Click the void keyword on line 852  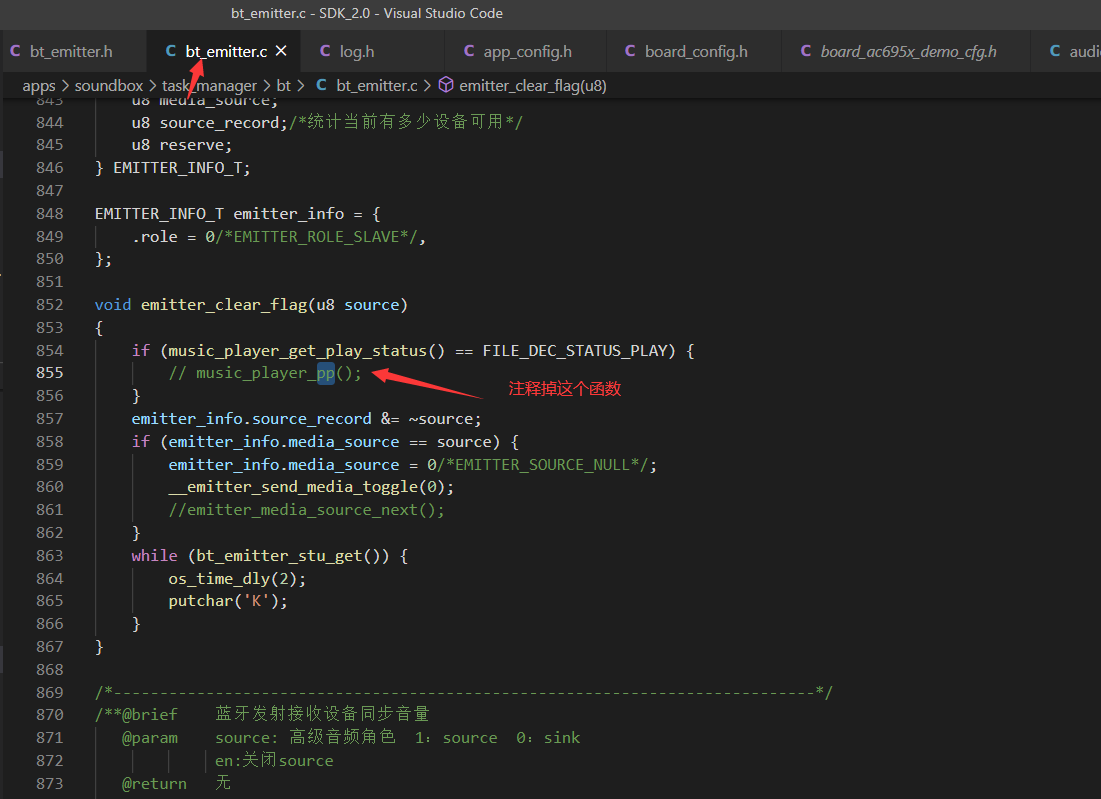[x=113, y=305]
